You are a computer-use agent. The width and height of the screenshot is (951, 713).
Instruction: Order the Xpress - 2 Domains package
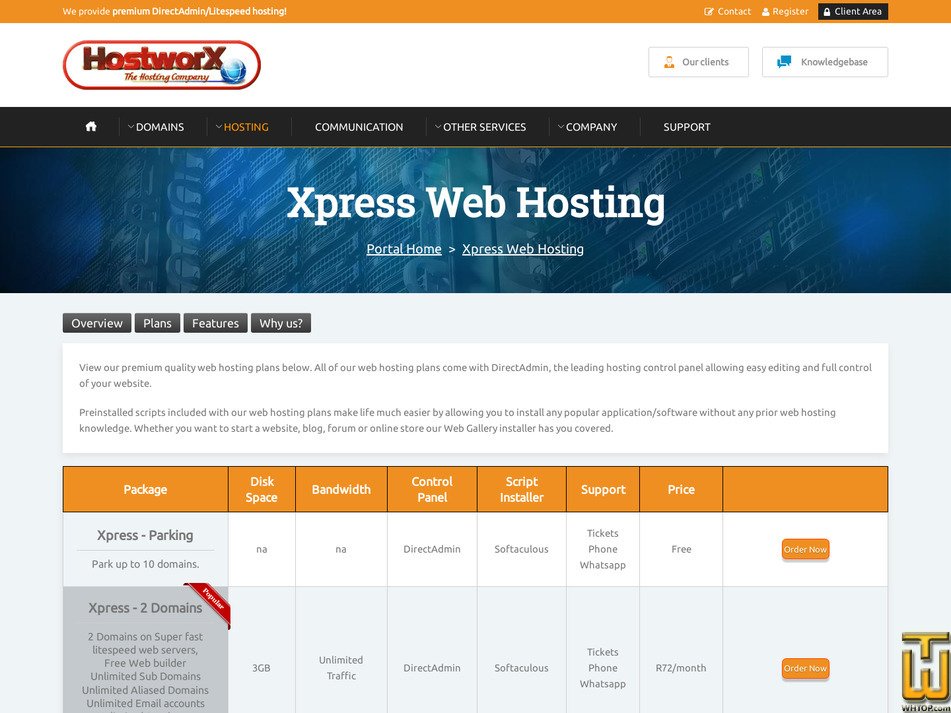tap(805, 668)
